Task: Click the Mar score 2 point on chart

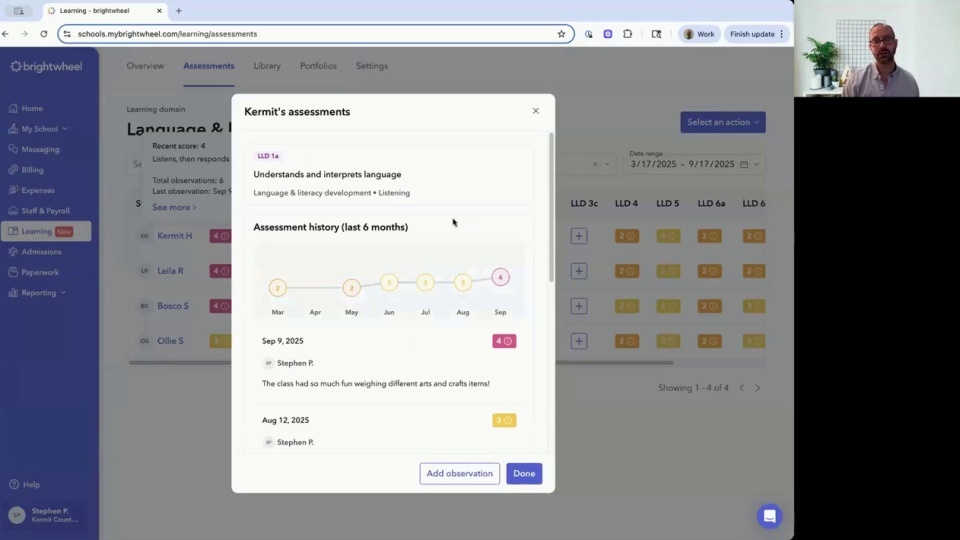Action: [x=277, y=288]
